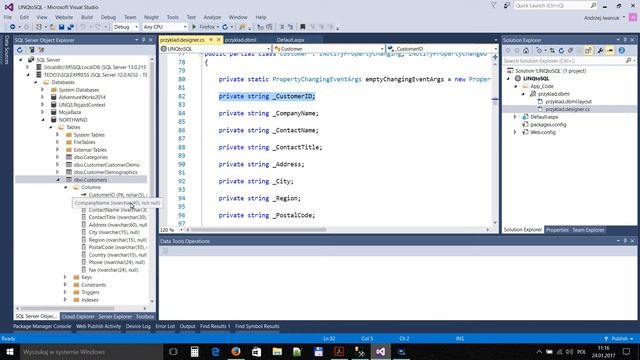The width and height of the screenshot is (640, 360).
Task: Expand the dbo.Categories table node
Action: pyautogui.click(x=58, y=157)
